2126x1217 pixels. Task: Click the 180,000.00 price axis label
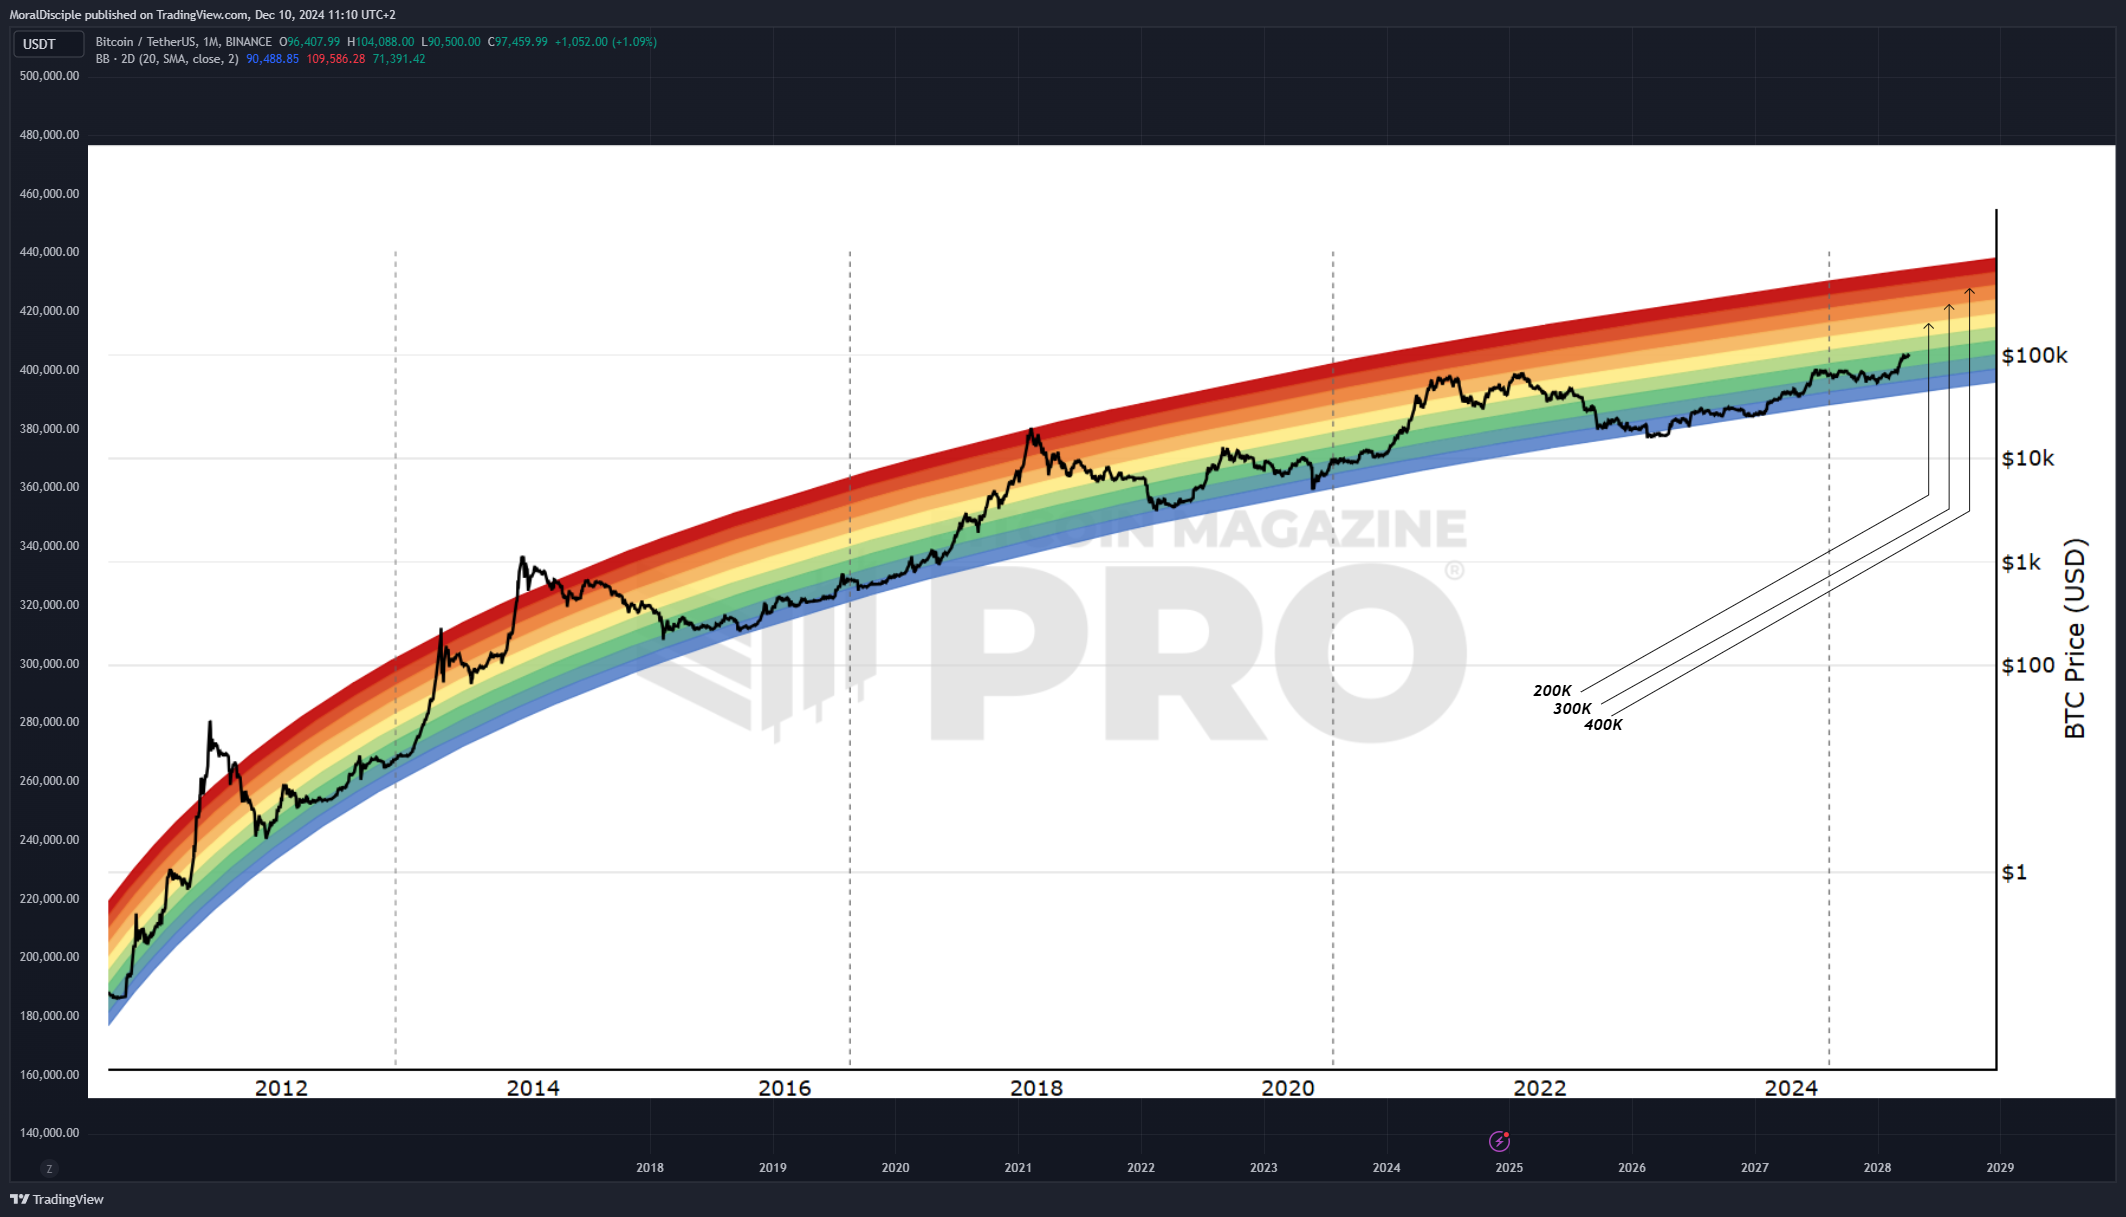click(x=49, y=1016)
